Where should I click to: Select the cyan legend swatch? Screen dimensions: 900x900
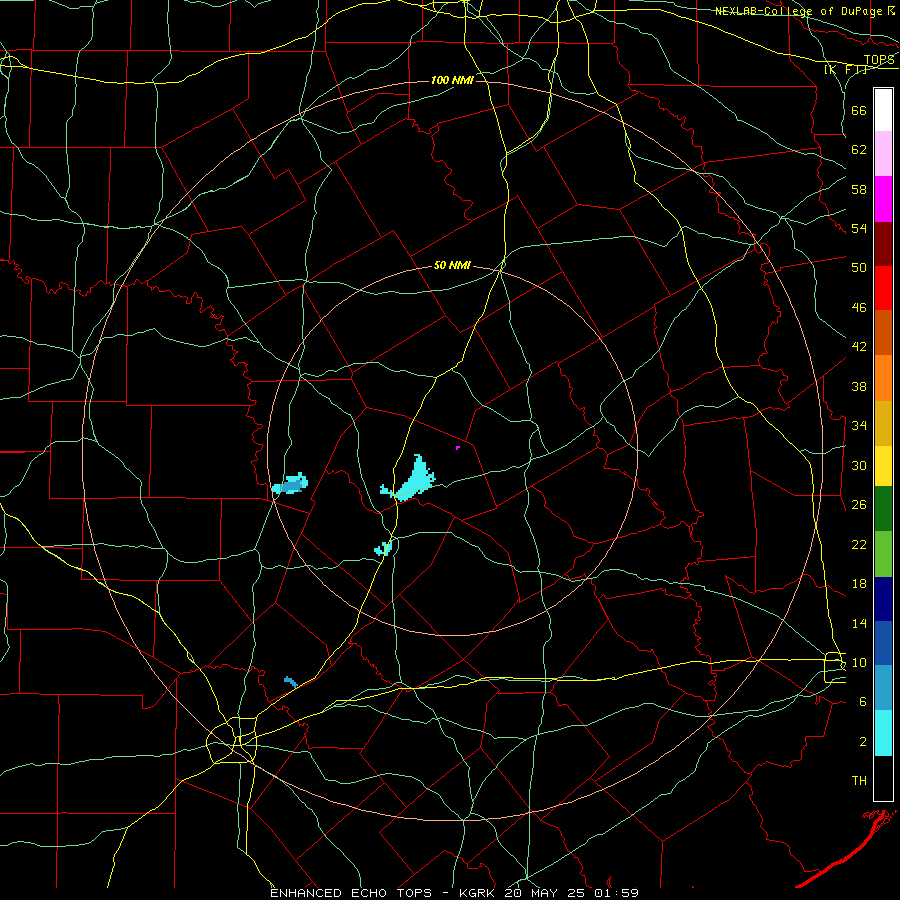883,733
